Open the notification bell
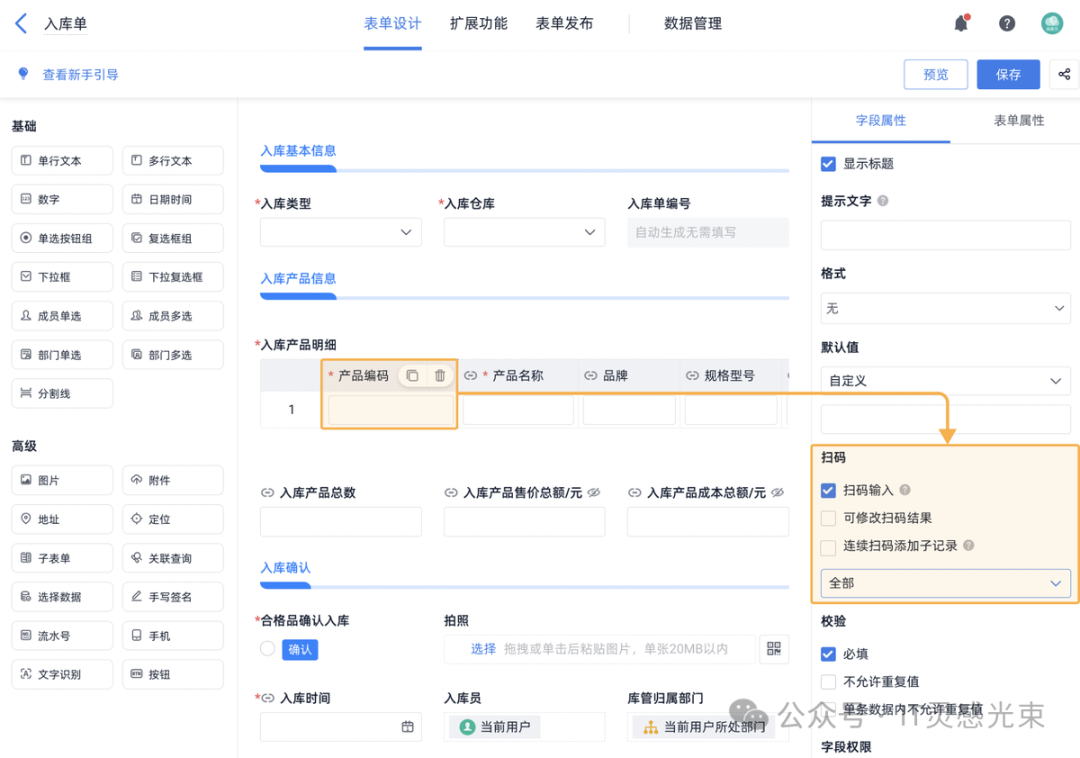This screenshot has height=758, width=1080. (961, 24)
